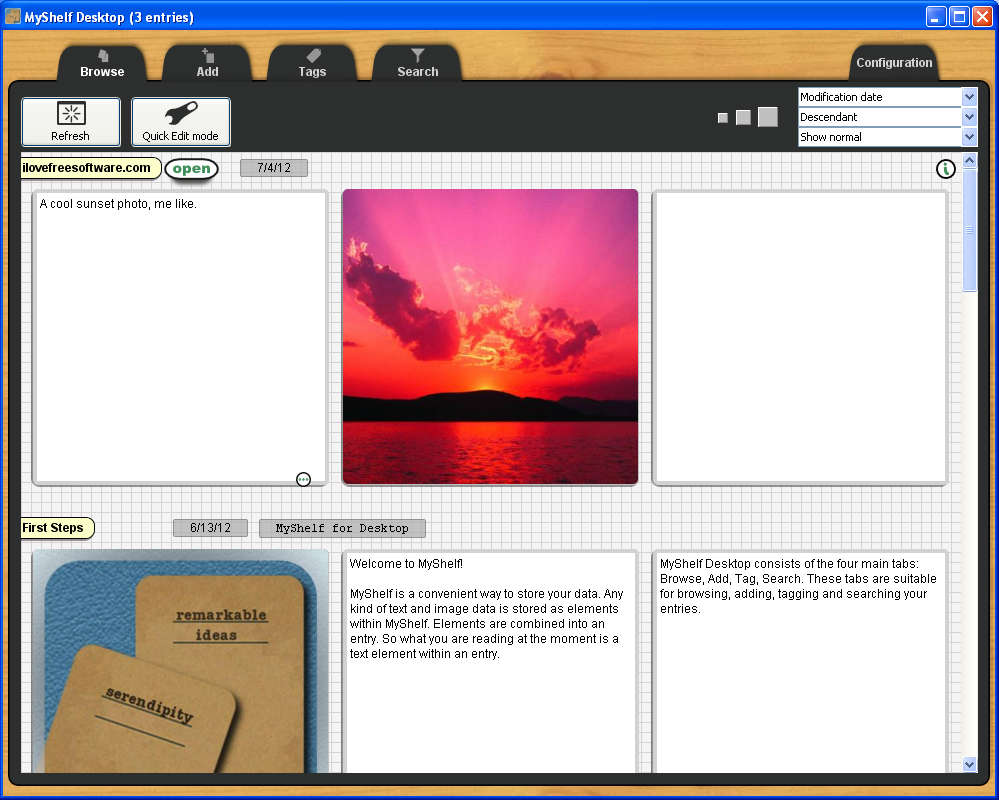Viewport: 999px width, 800px height.
Task: Open the Configuration tab
Action: coord(894,63)
